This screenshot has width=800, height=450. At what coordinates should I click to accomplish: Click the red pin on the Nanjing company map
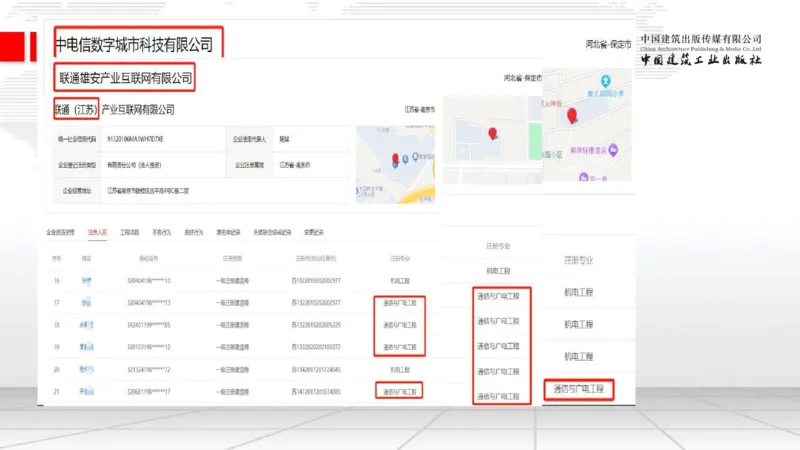[x=395, y=159]
